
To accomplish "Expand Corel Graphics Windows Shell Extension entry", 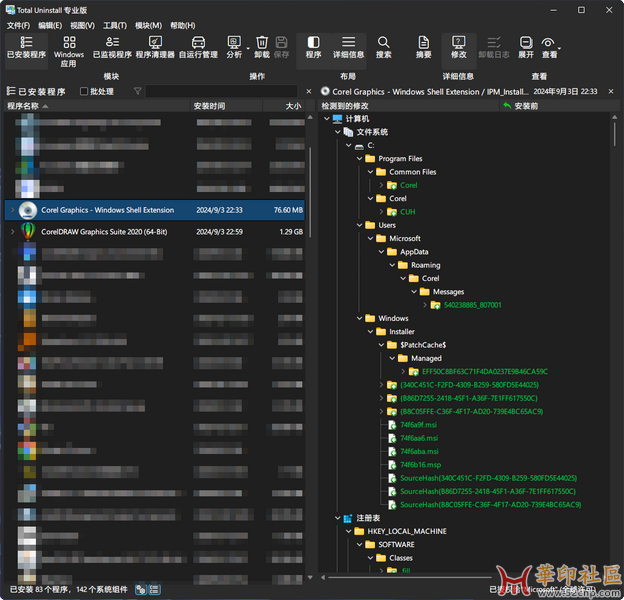I will point(12,210).
